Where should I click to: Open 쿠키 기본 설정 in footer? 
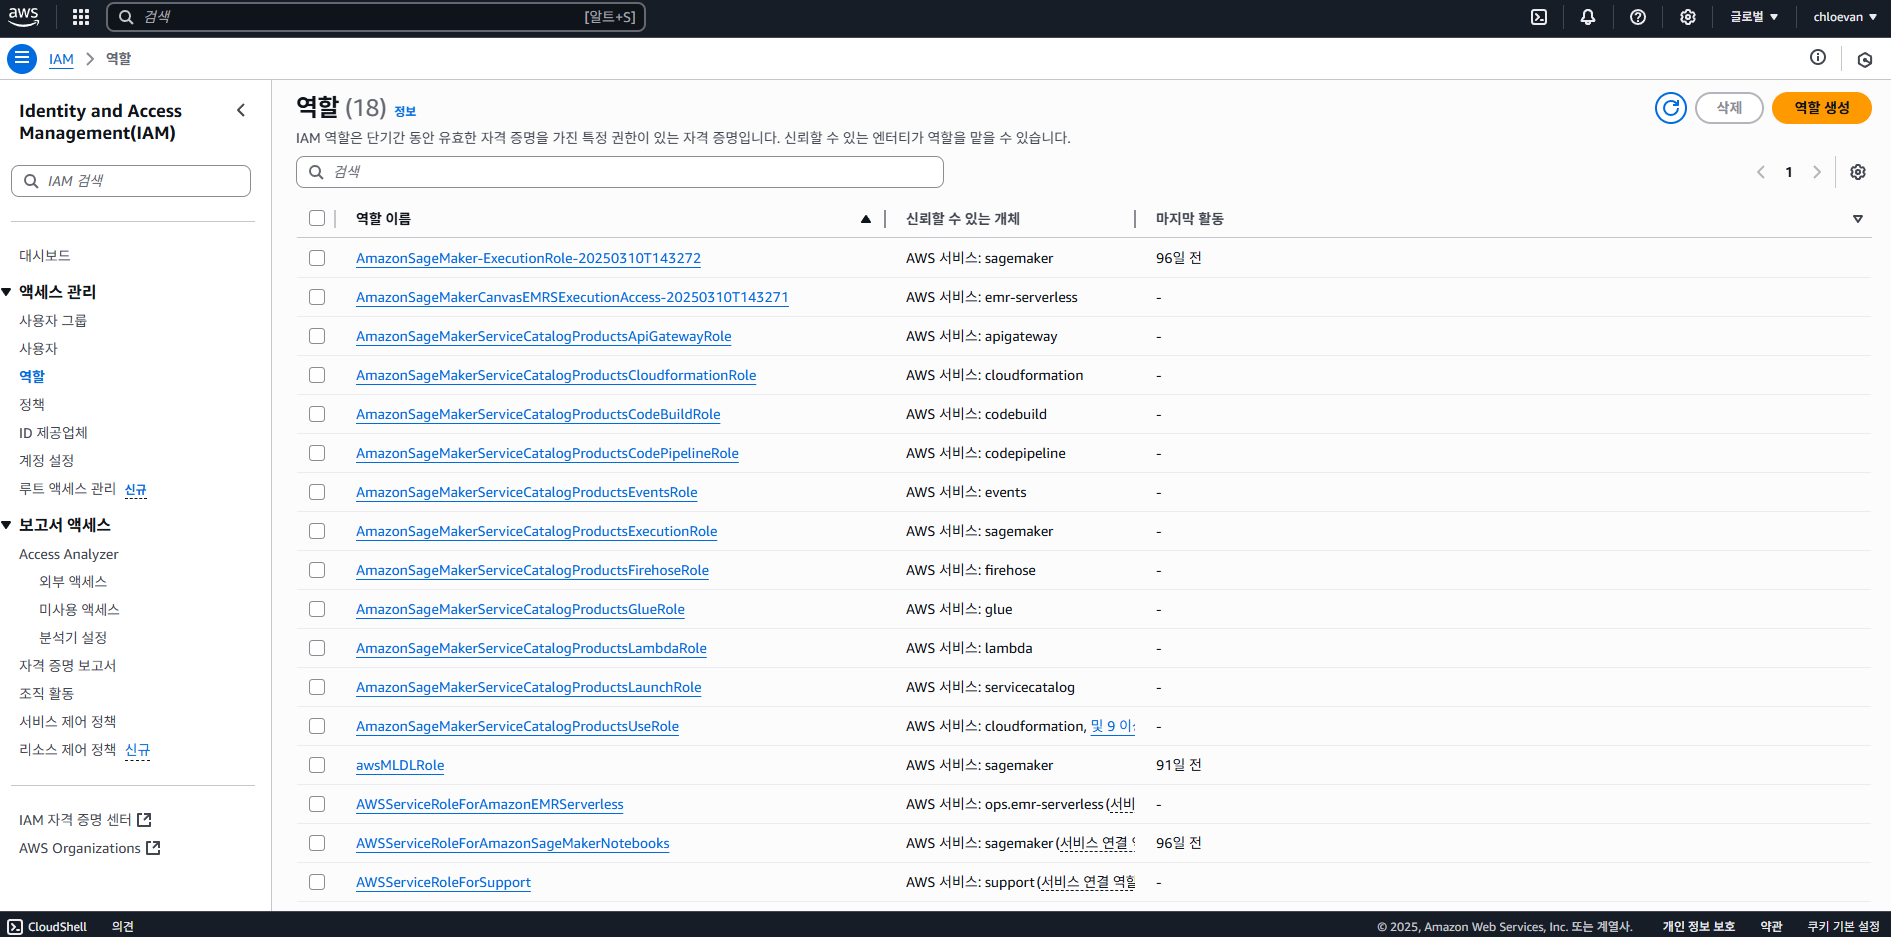coord(1843,927)
